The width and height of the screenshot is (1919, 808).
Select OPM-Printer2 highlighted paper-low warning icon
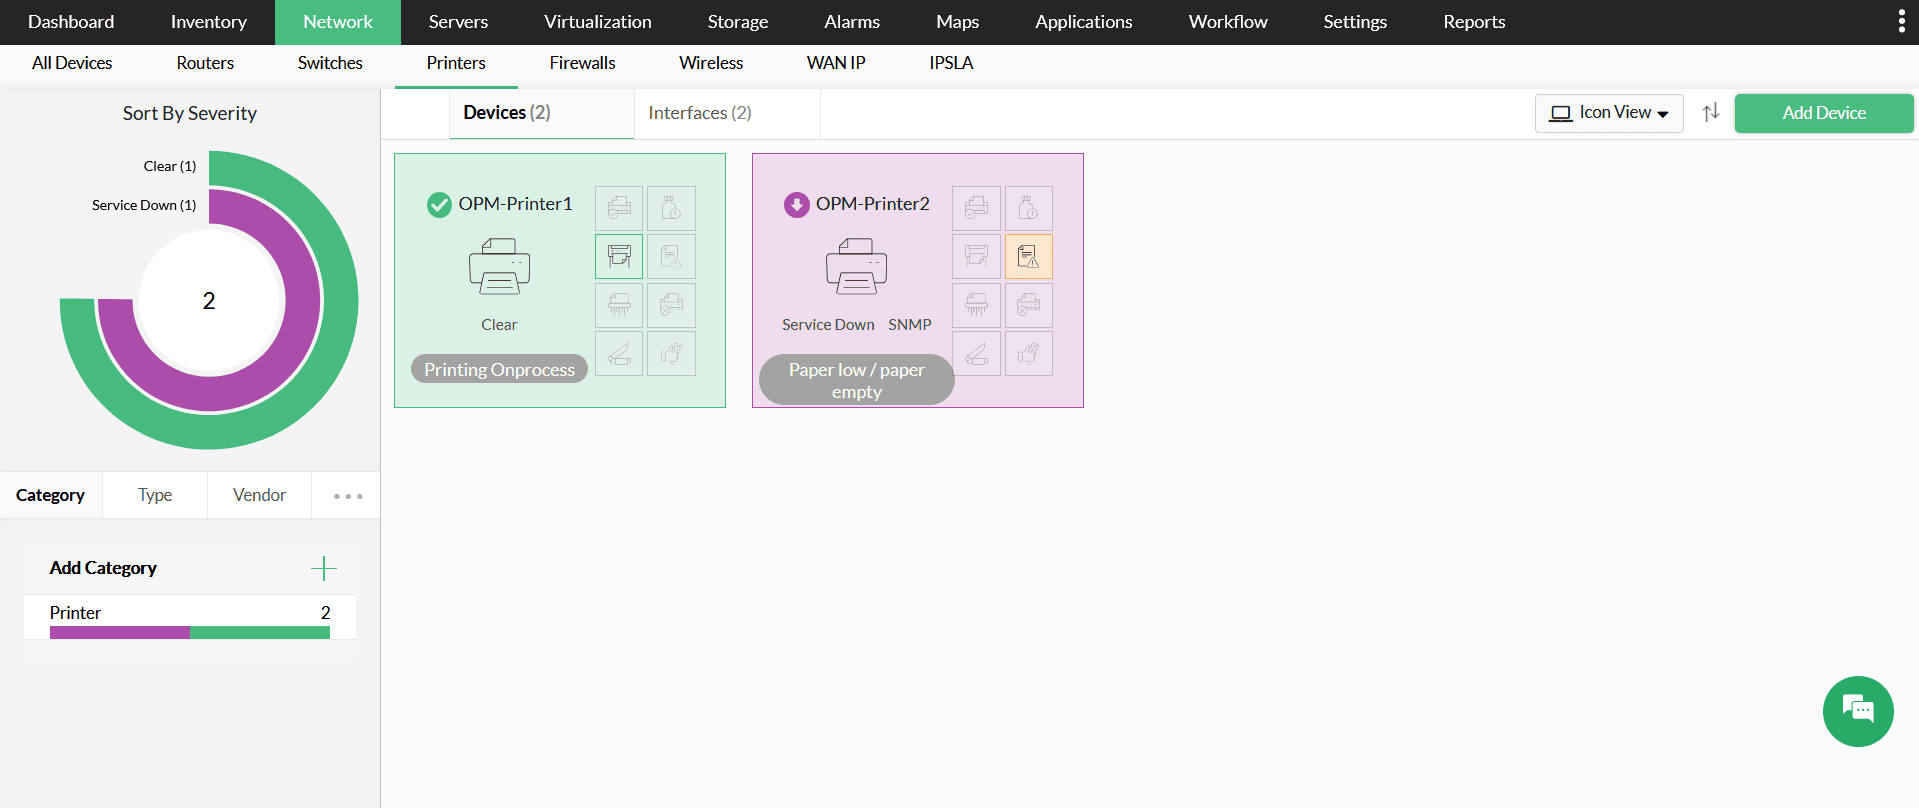[x=1028, y=256]
